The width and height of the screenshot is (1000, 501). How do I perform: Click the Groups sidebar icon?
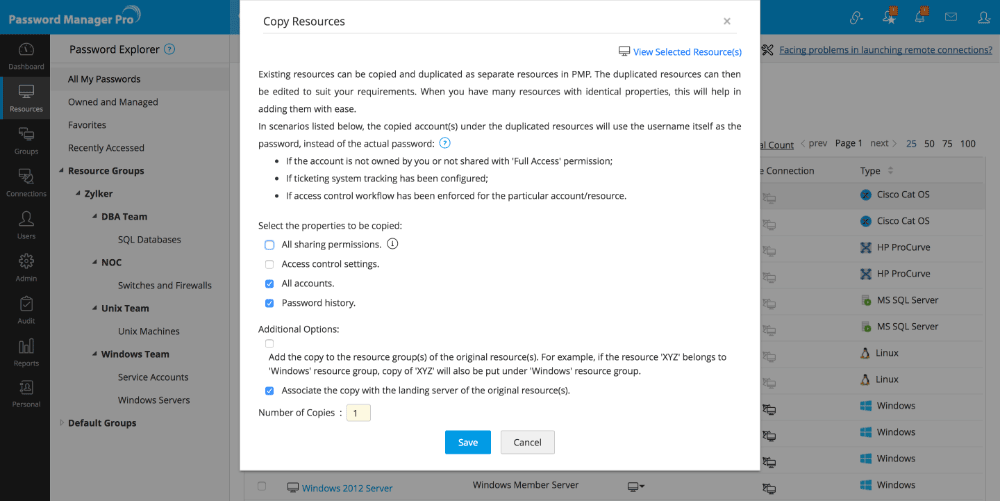tap(26, 139)
